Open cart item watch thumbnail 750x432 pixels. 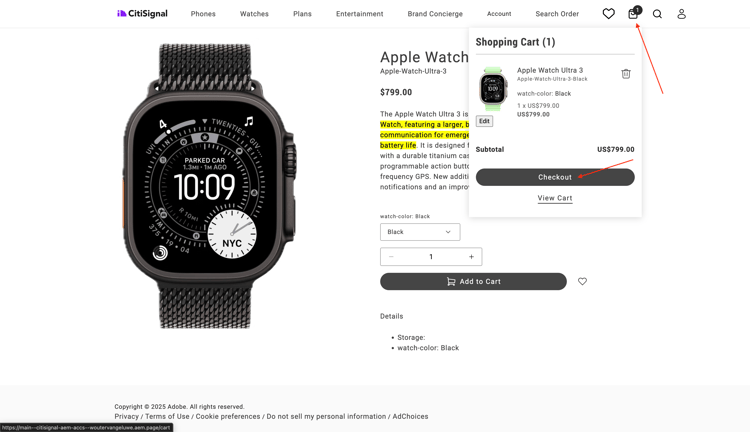point(493,89)
